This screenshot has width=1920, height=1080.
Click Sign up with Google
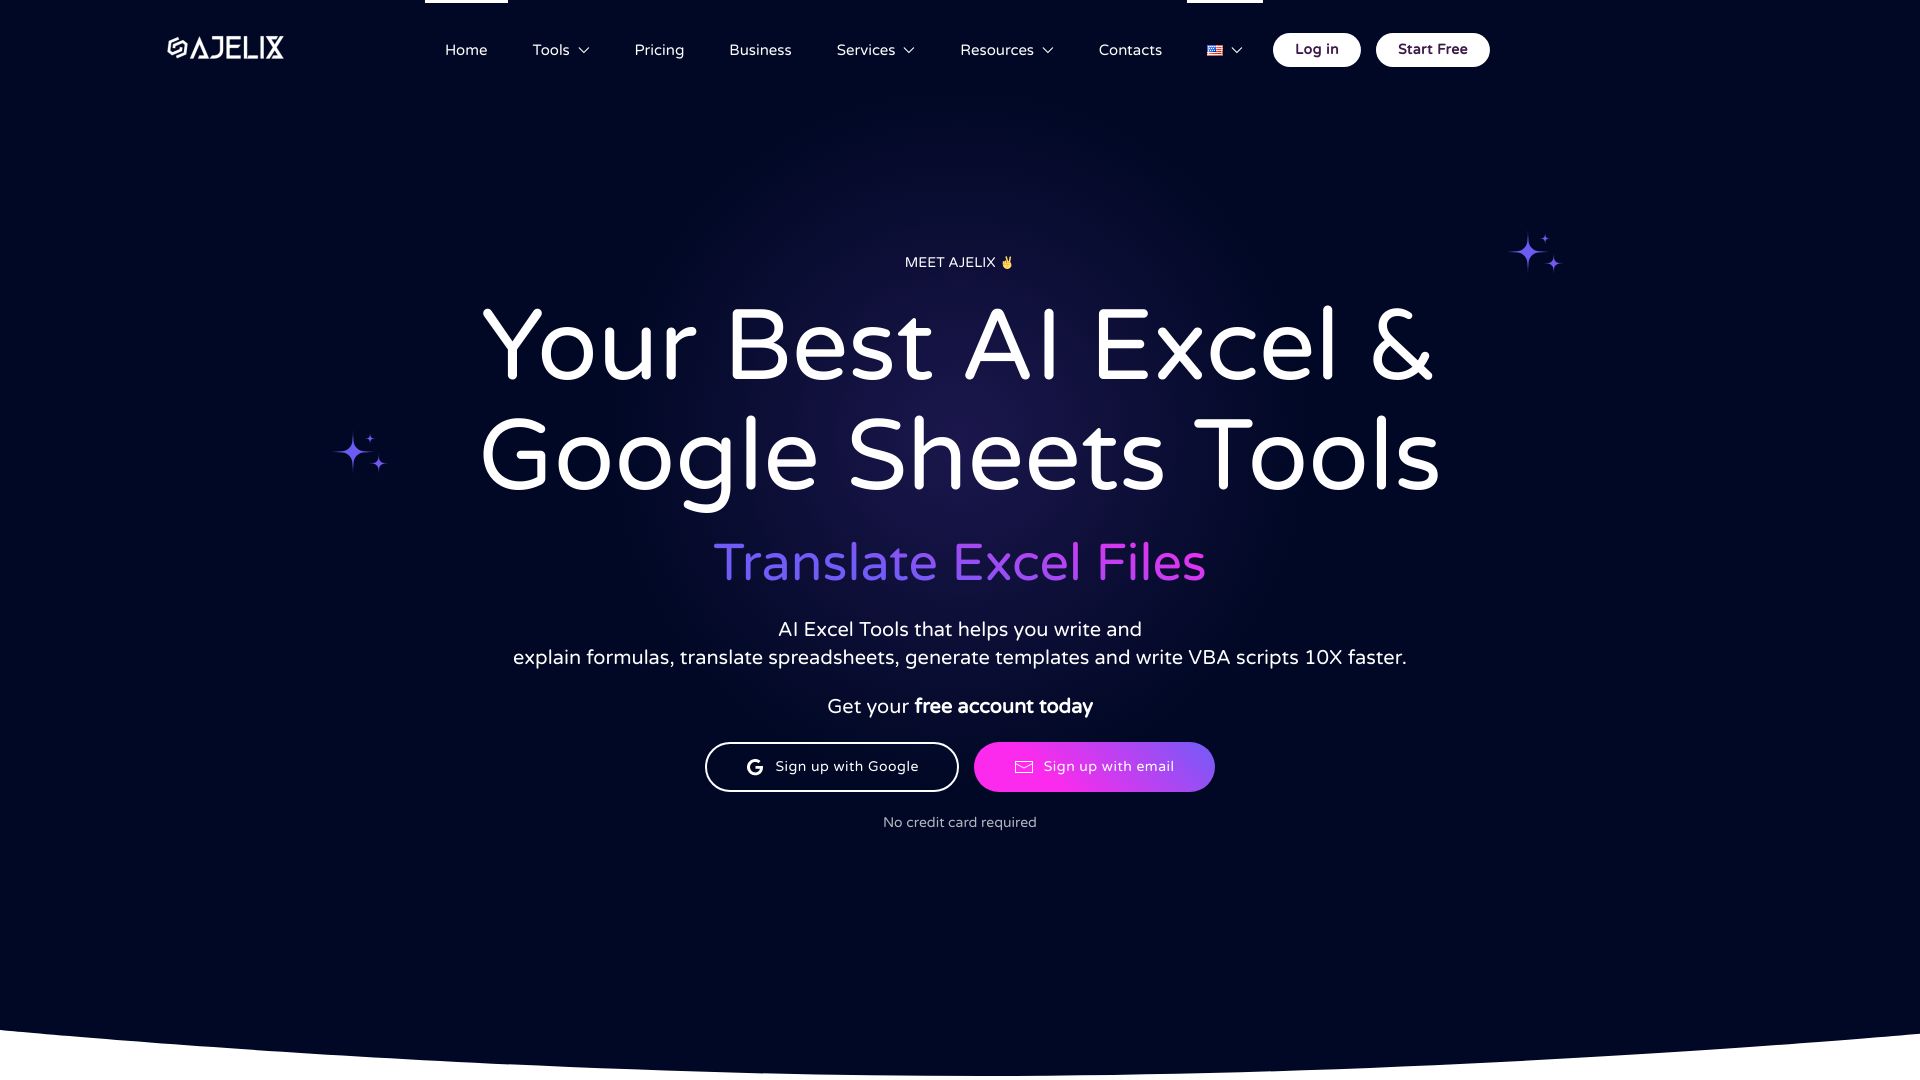click(x=831, y=766)
